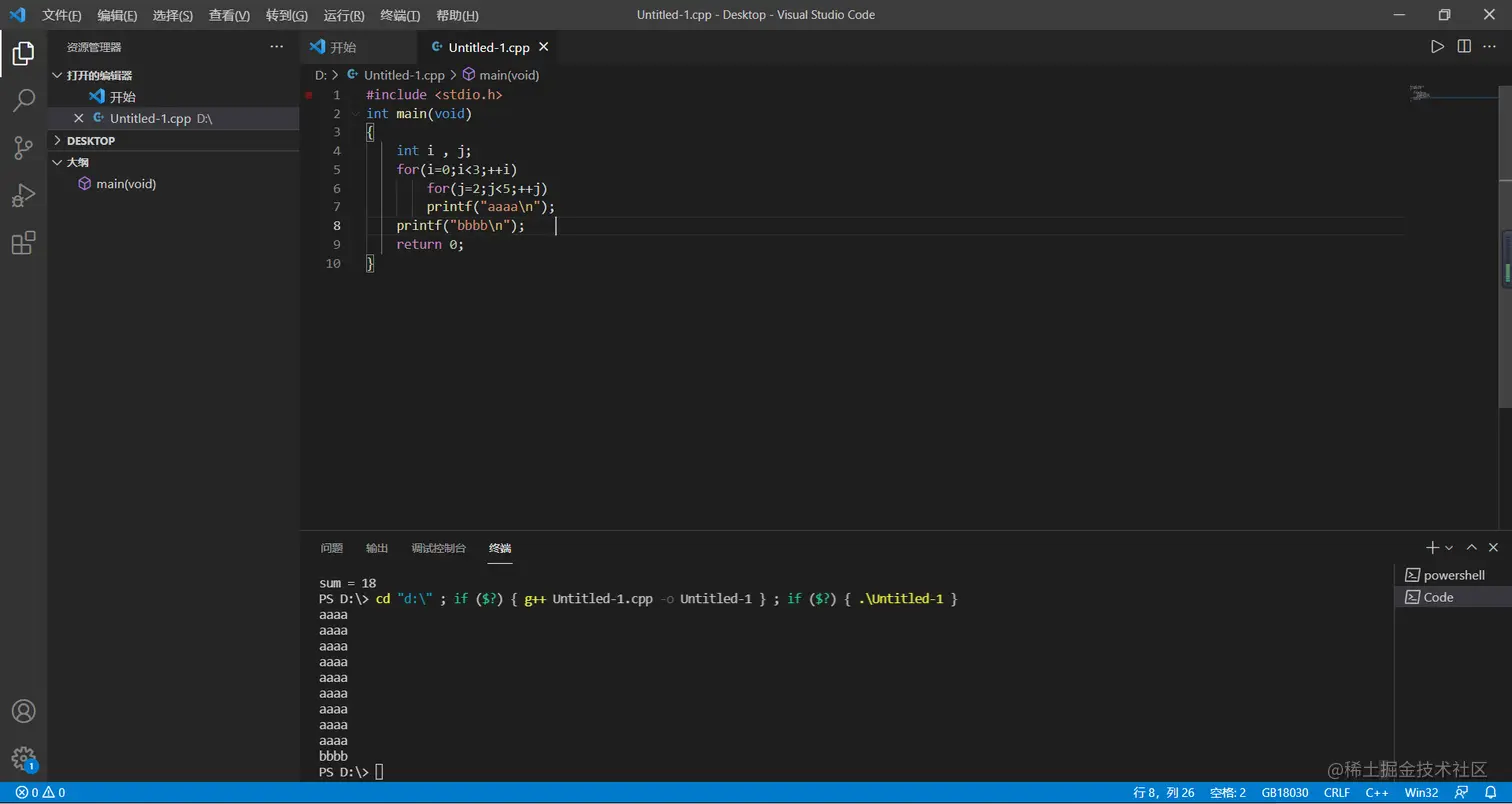Run the code with the play icon

[x=1437, y=47]
